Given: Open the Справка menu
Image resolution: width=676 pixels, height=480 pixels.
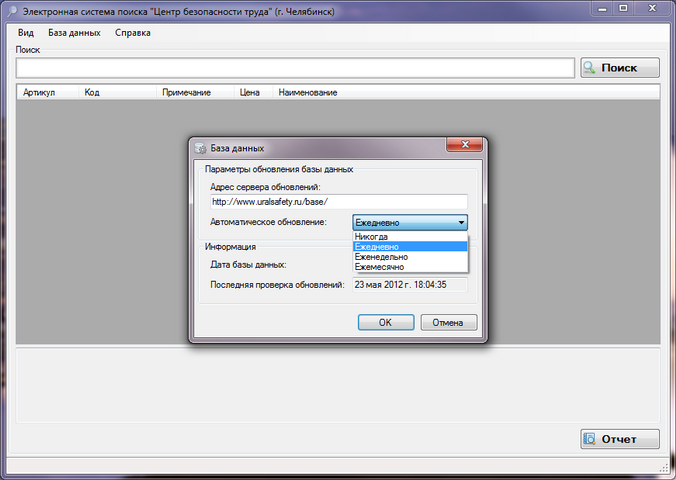Looking at the screenshot, I should (x=133, y=32).
